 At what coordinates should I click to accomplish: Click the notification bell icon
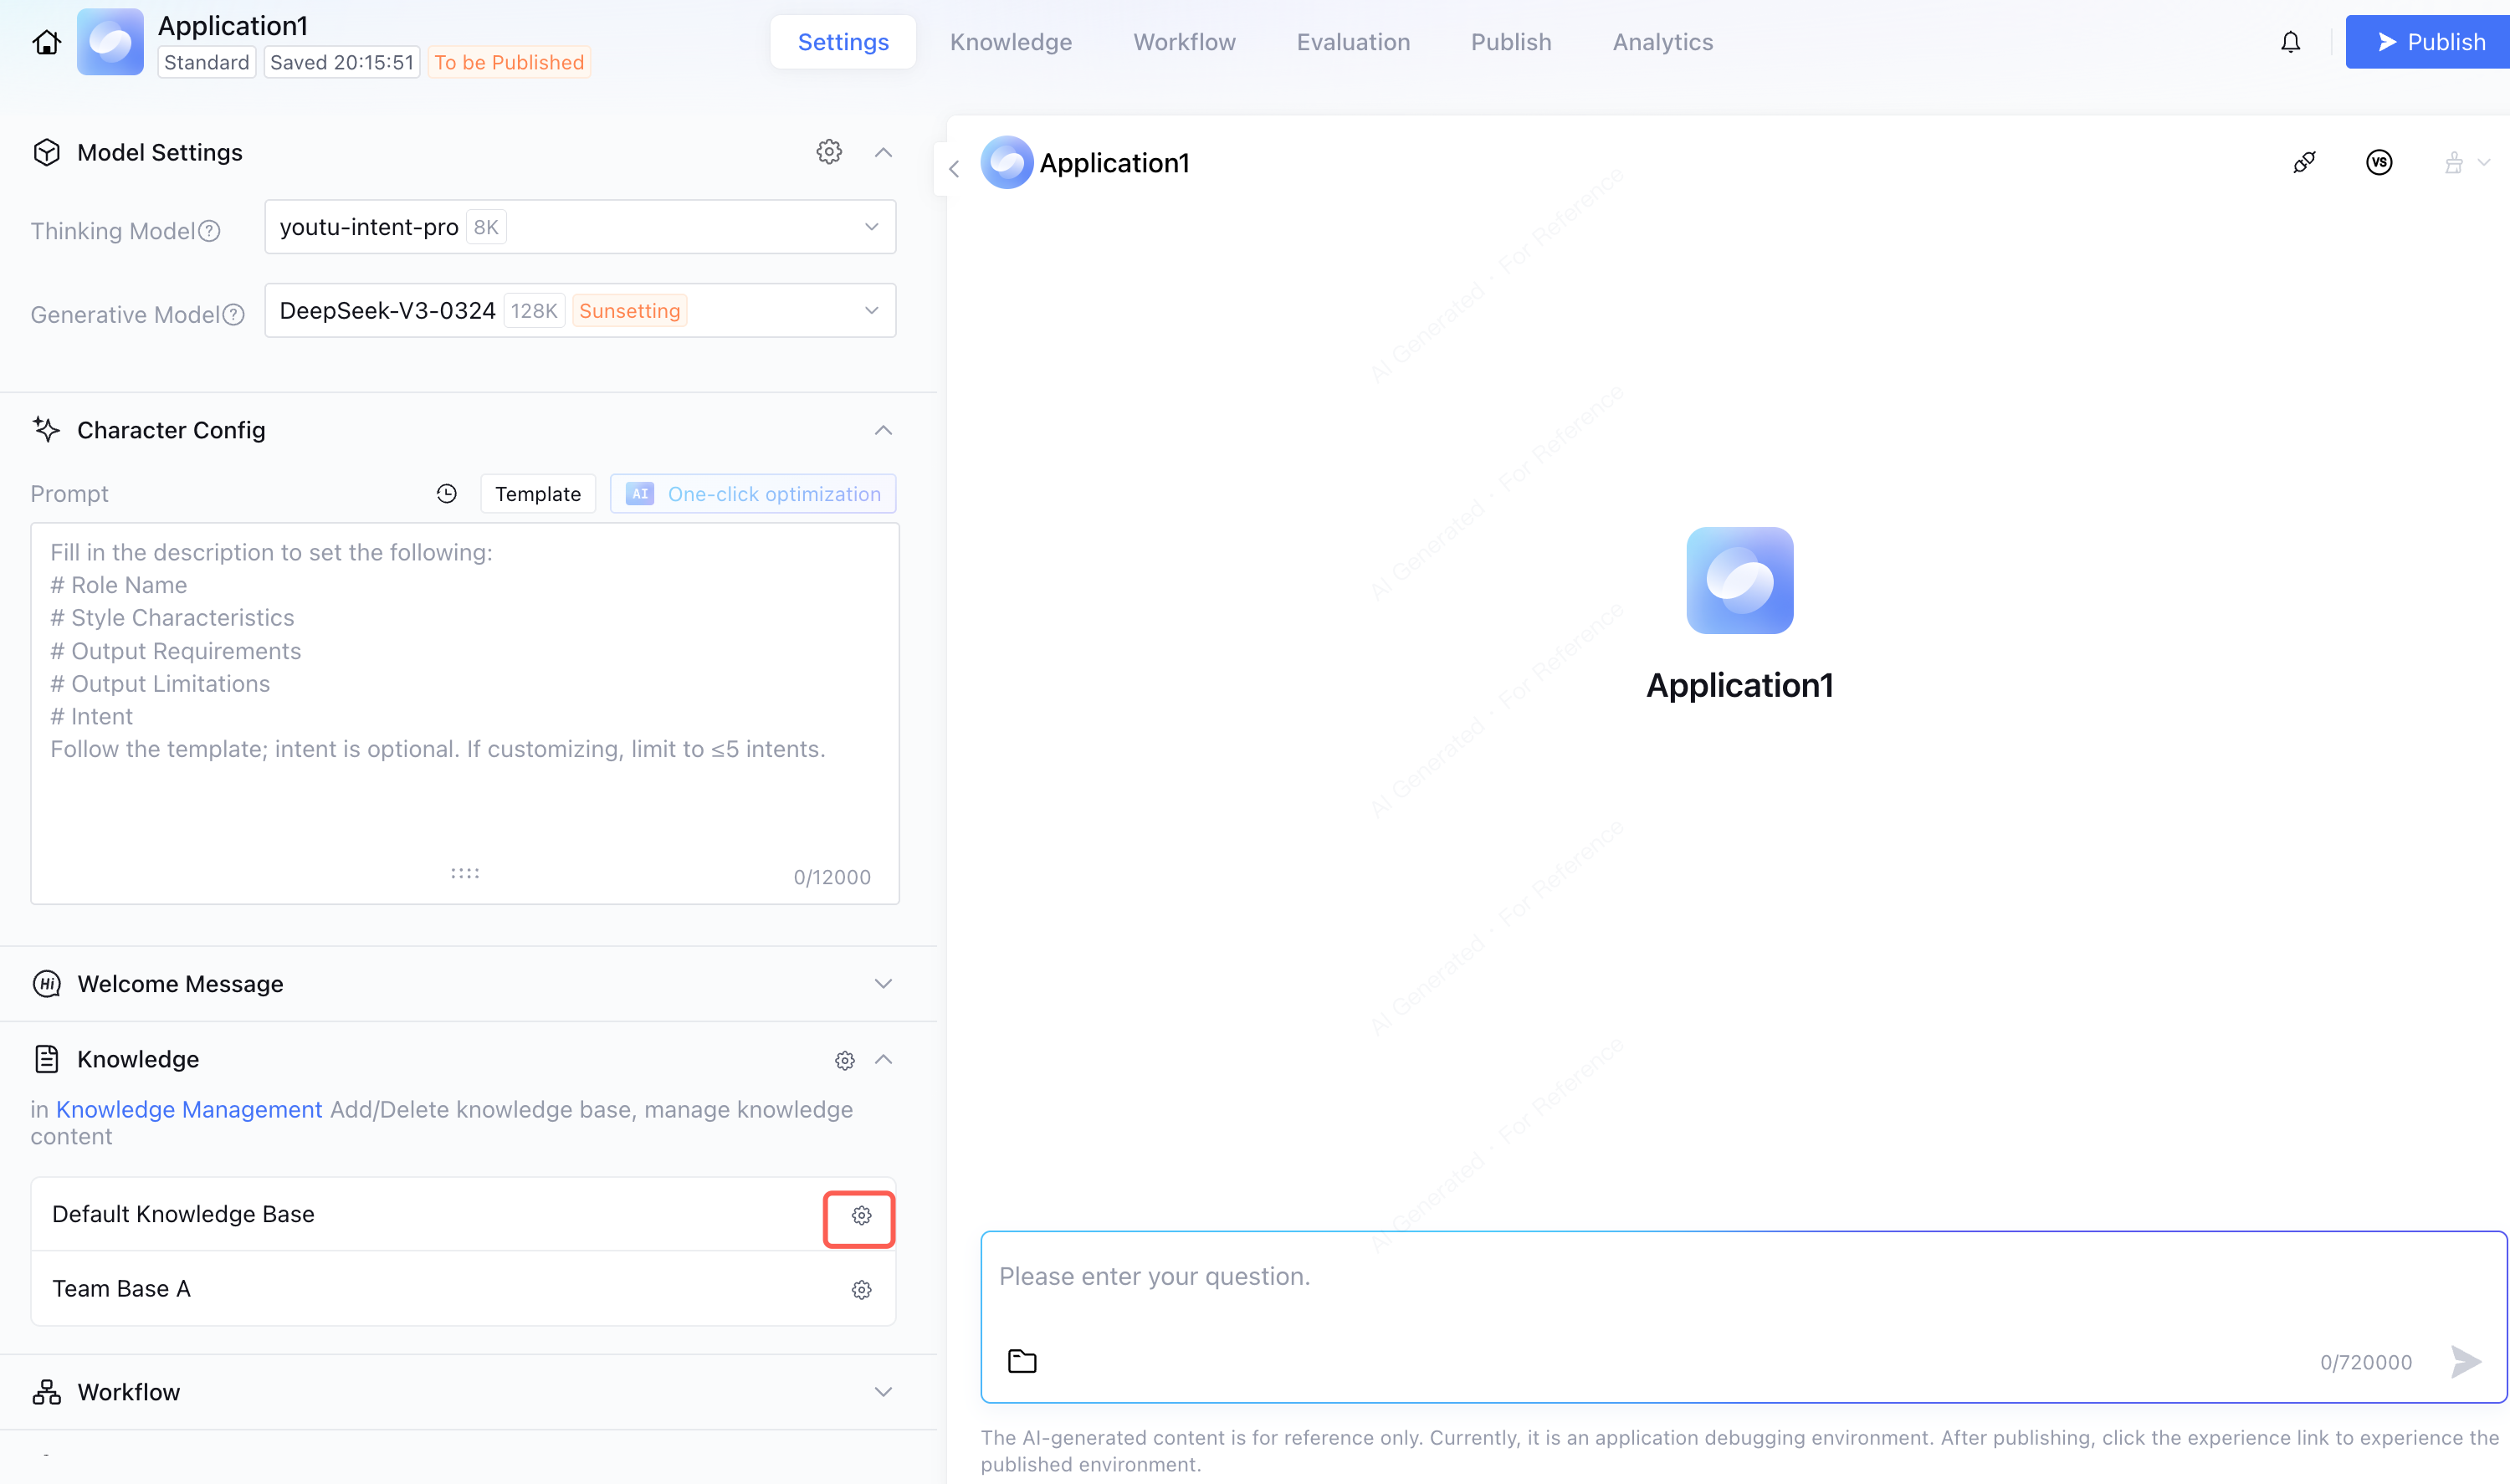(2290, 42)
